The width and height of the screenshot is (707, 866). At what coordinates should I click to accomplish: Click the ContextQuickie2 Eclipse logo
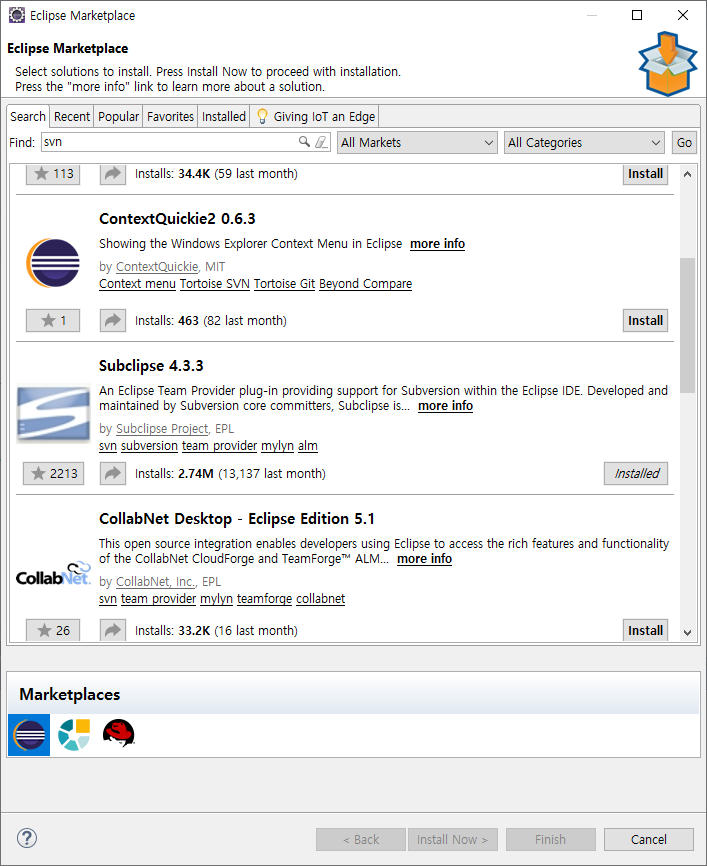point(53,263)
